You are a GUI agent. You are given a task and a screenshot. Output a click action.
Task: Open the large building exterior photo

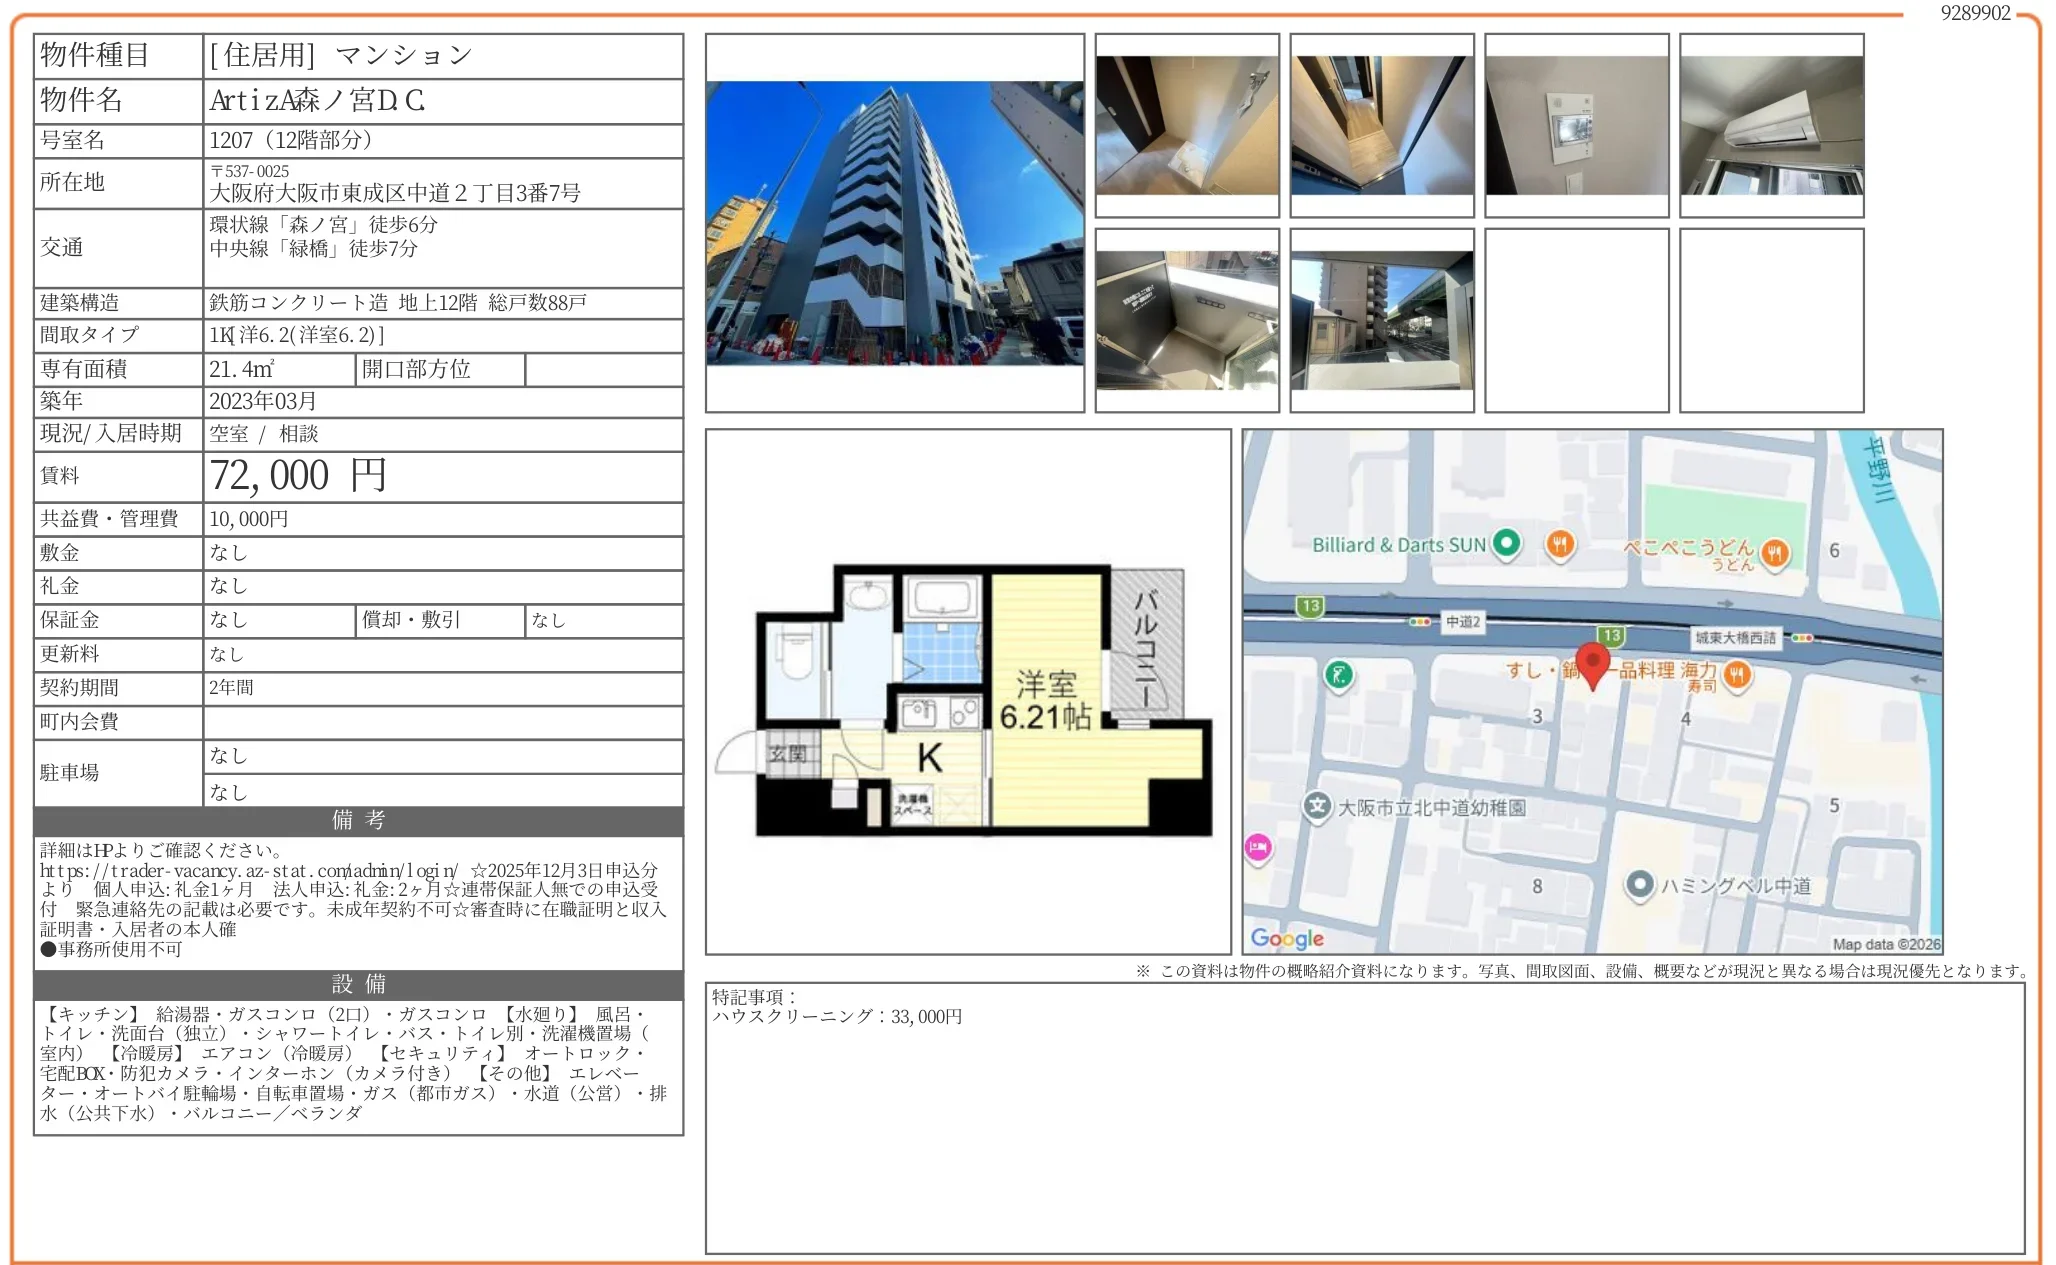[x=894, y=223]
